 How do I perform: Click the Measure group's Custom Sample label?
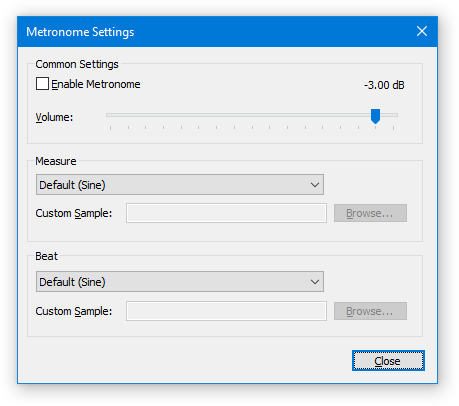pos(74,213)
